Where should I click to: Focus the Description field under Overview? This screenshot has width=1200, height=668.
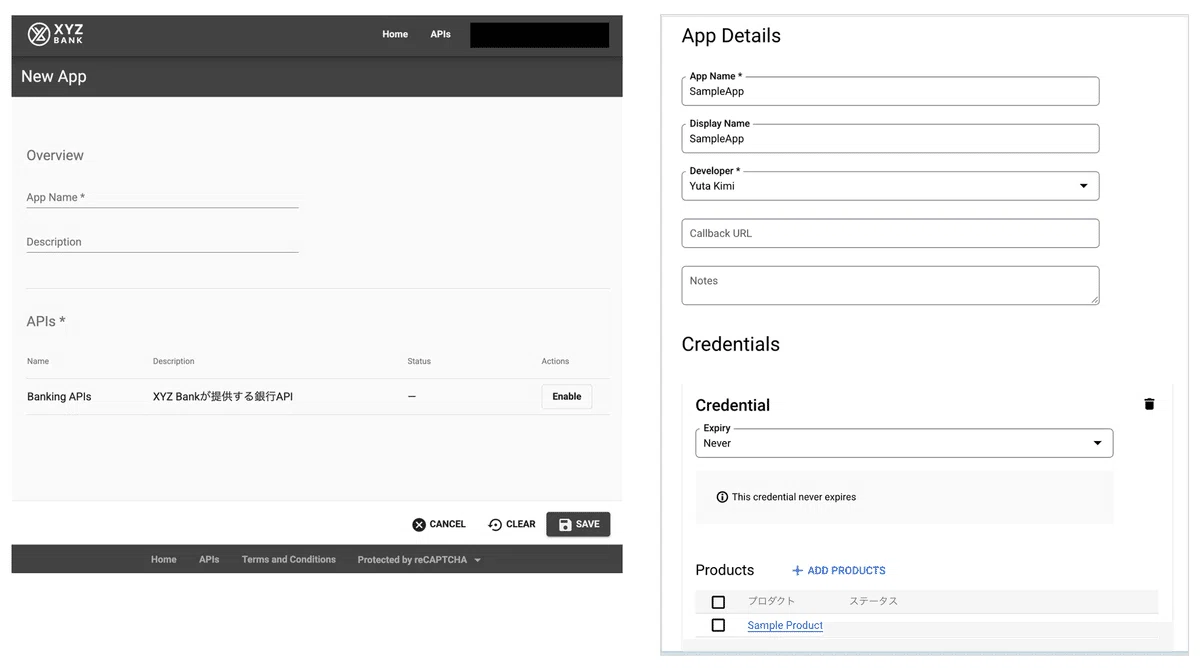162,242
